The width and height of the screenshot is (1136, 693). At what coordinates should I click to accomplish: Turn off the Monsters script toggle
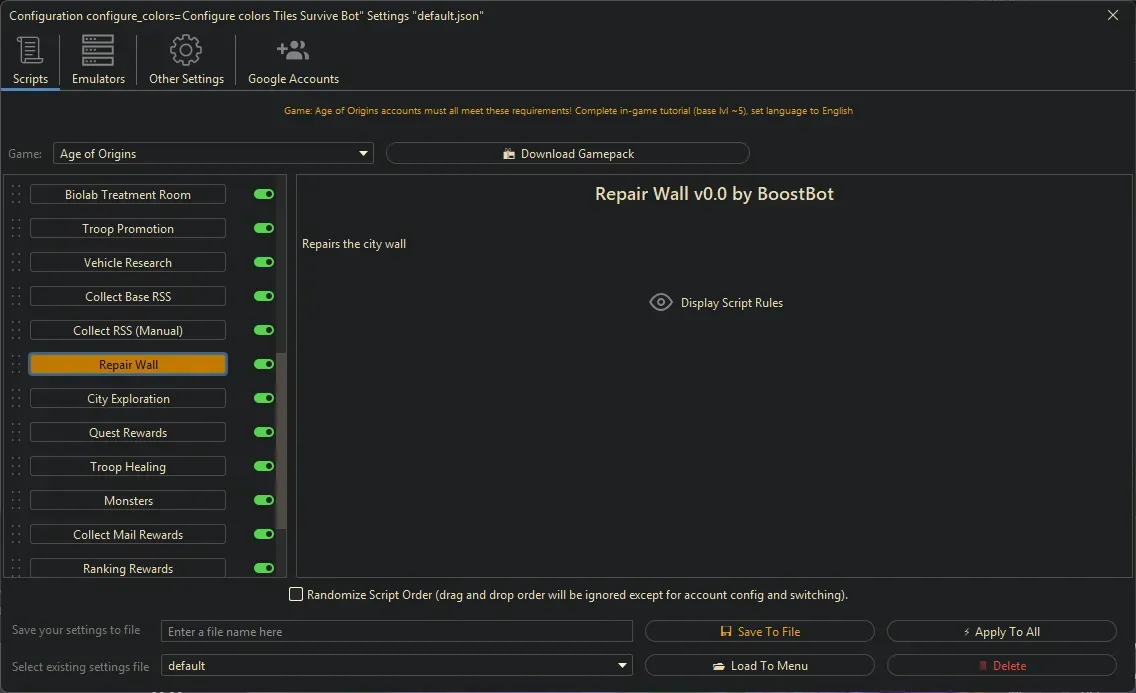[263, 500]
